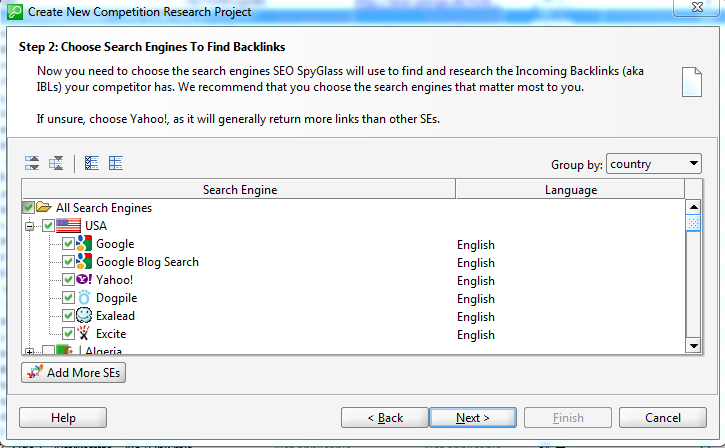
Task: Expand the Algeria tree node
Action: pos(30,351)
